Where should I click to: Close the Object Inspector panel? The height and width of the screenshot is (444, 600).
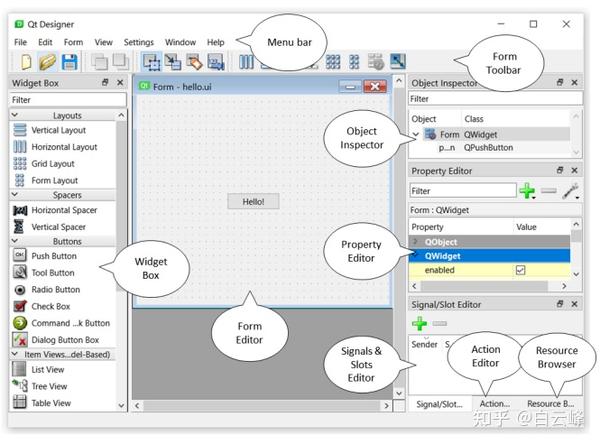pyautogui.click(x=574, y=82)
